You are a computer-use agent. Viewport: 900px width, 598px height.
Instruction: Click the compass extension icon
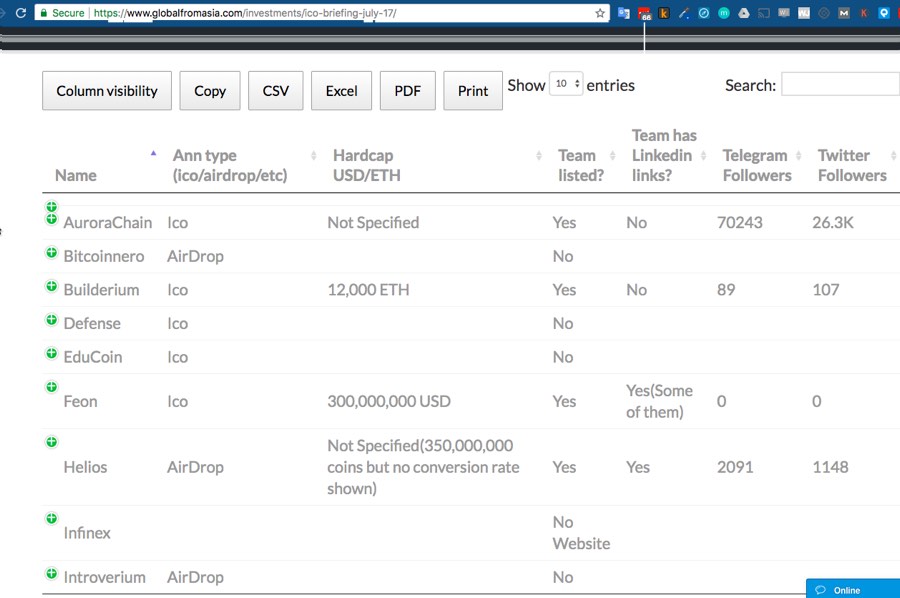(x=704, y=13)
